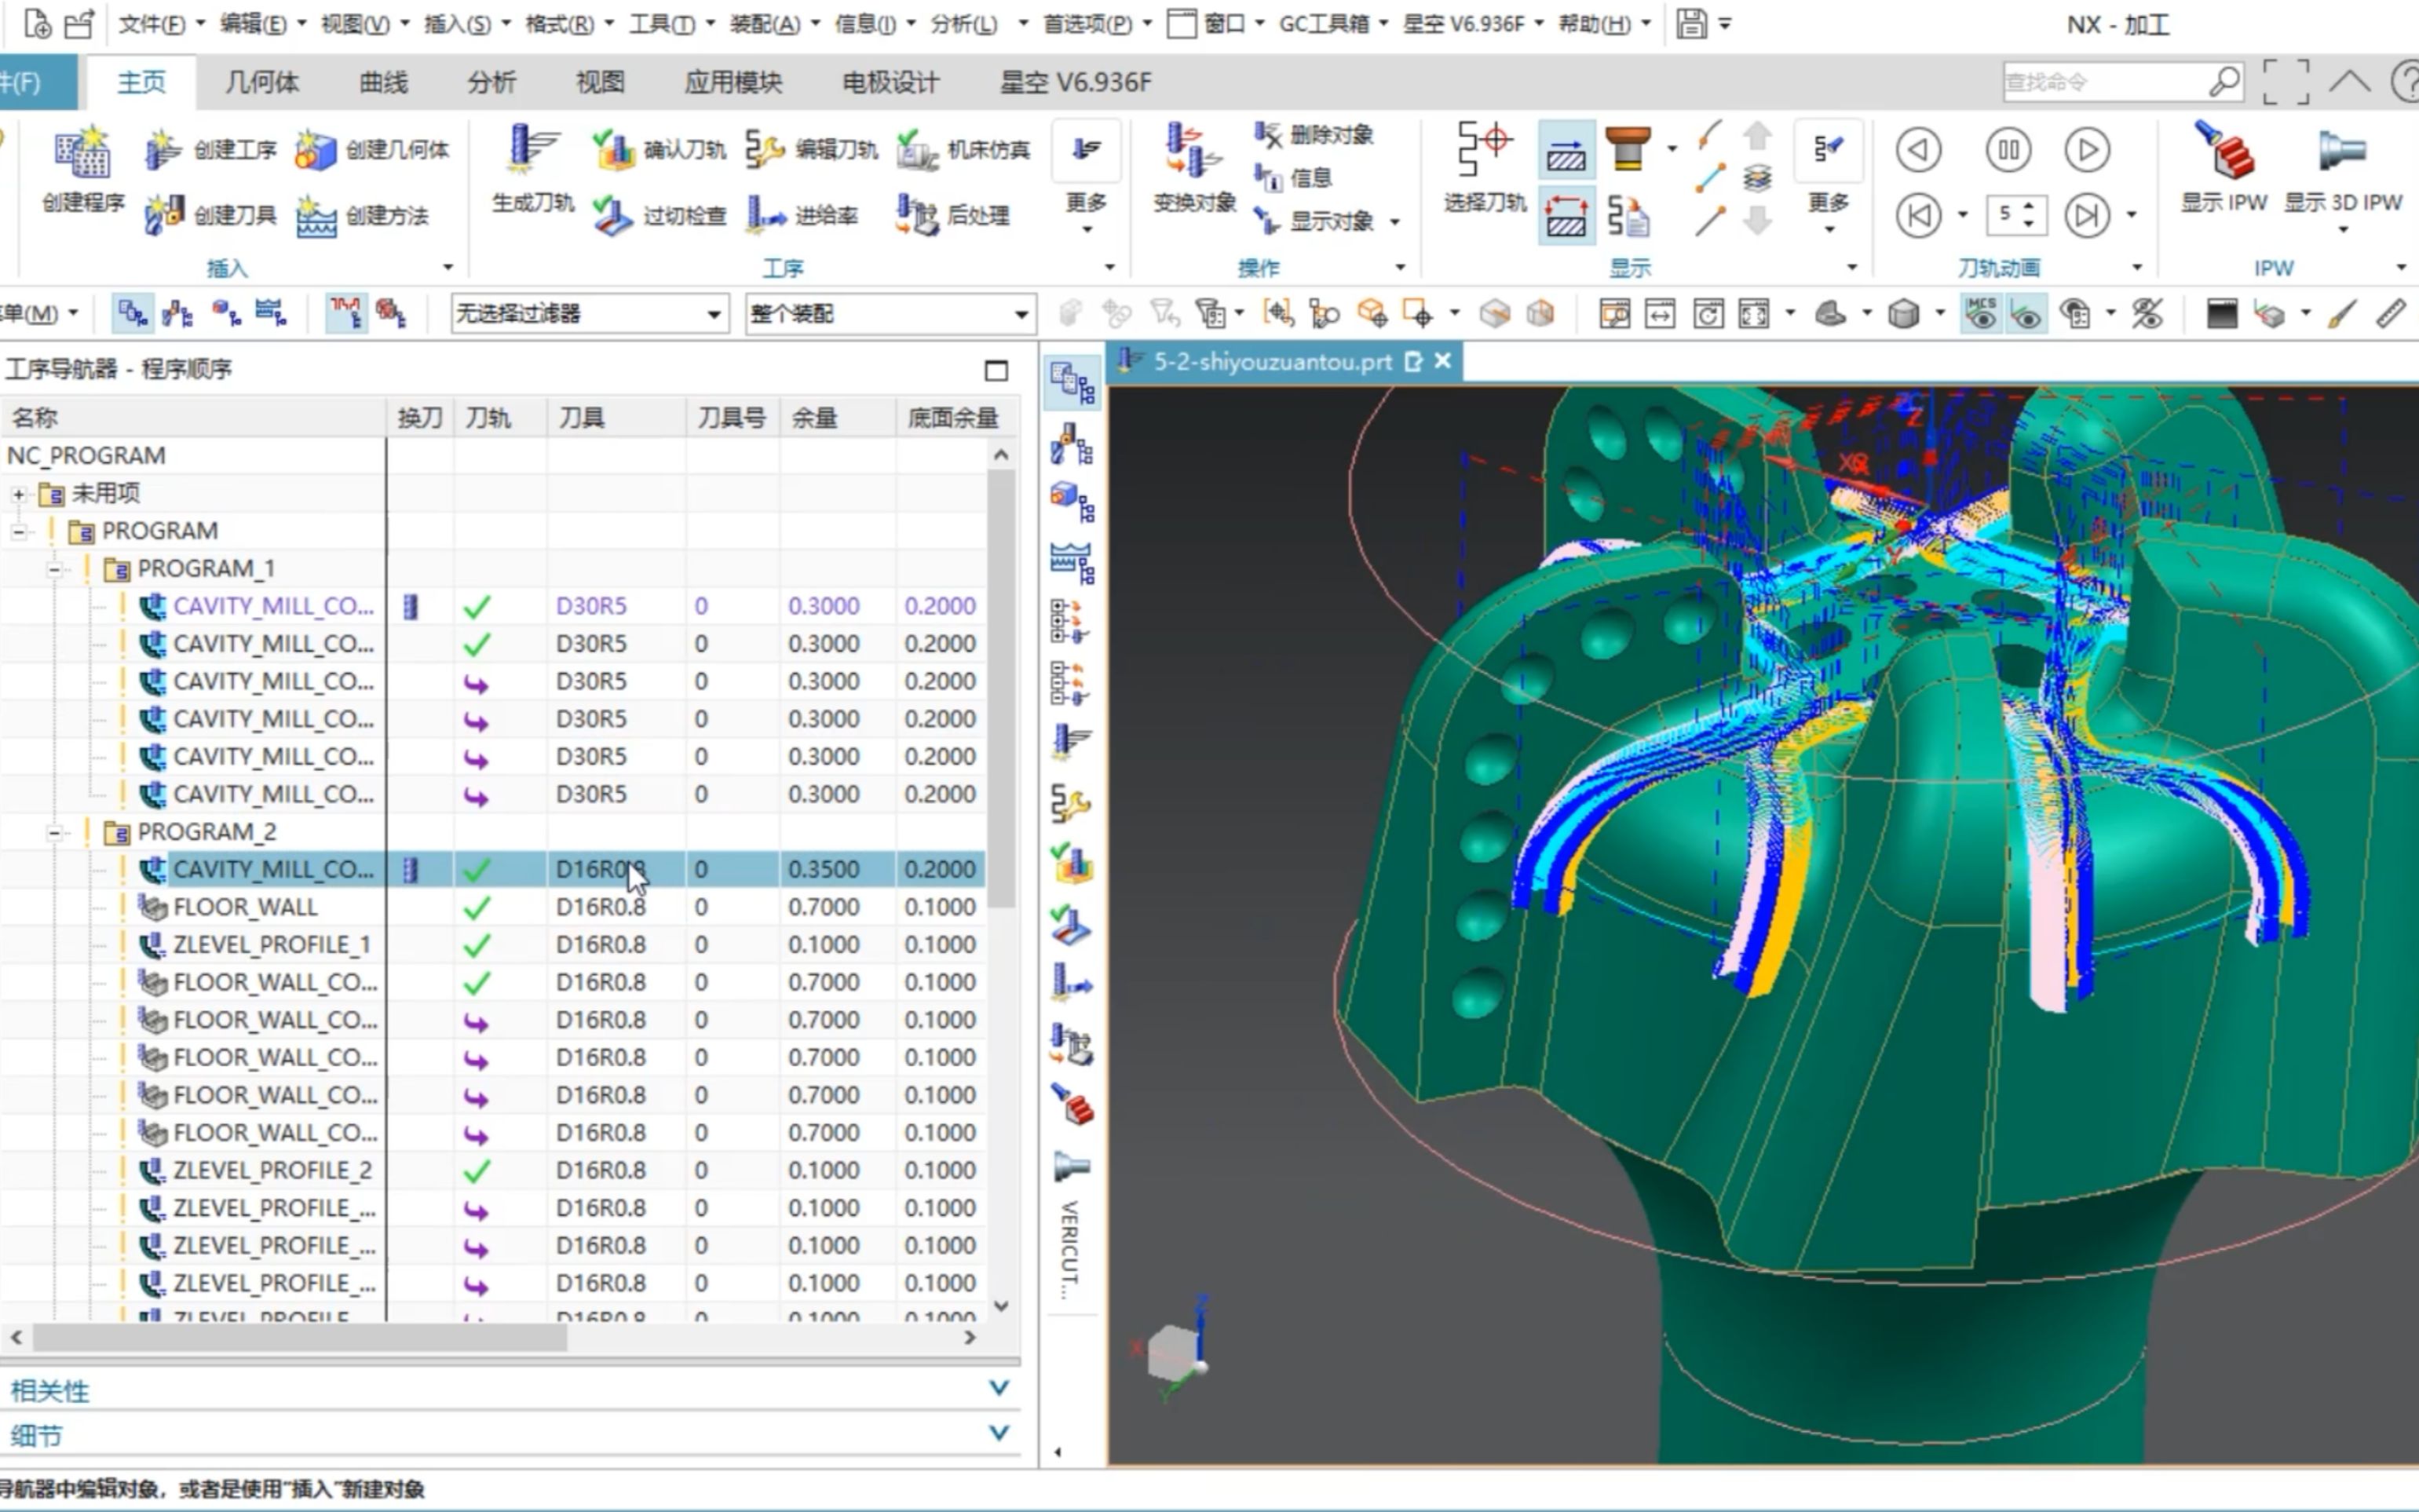Click 底面余量 column header

(954, 417)
